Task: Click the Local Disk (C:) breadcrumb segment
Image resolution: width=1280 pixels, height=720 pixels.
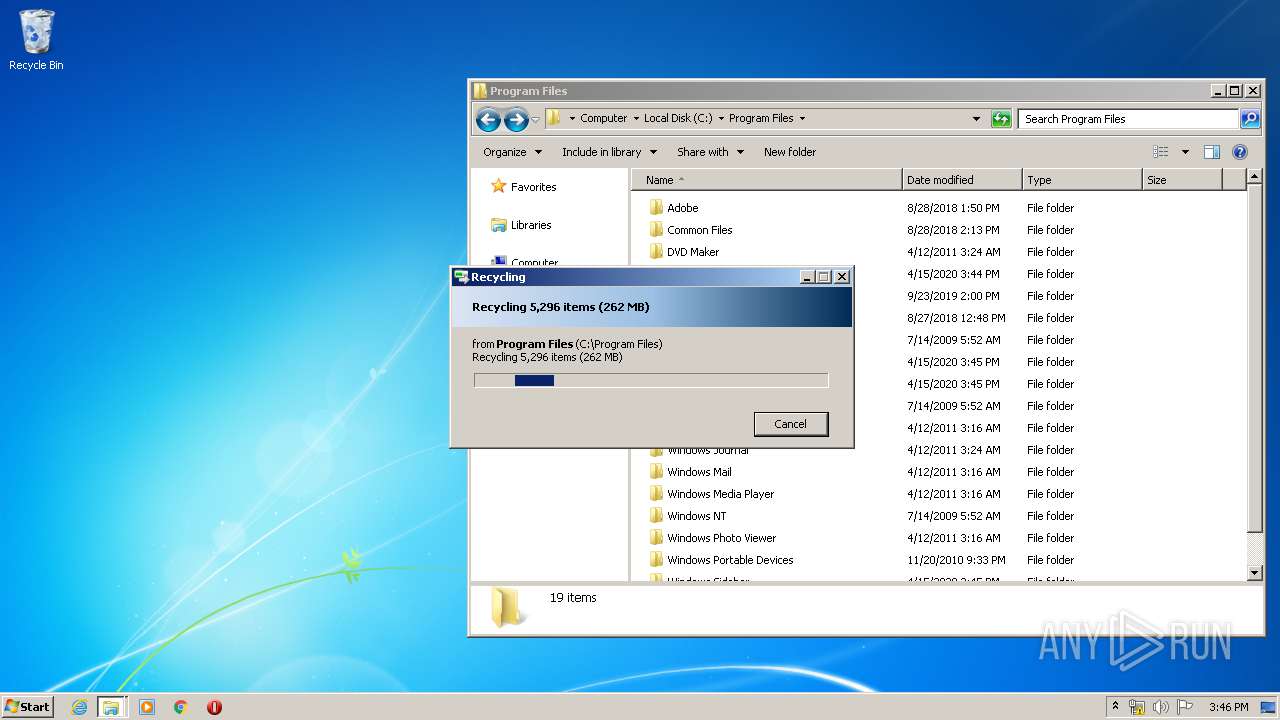Action: point(678,118)
